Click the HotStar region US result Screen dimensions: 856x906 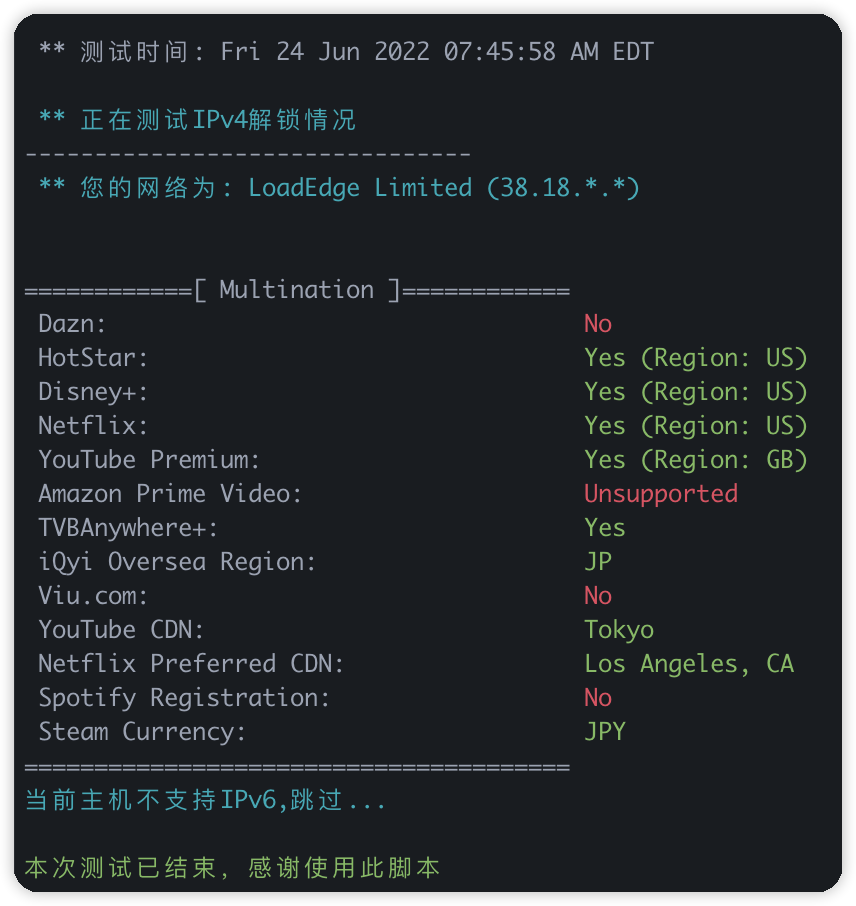[x=695, y=358]
